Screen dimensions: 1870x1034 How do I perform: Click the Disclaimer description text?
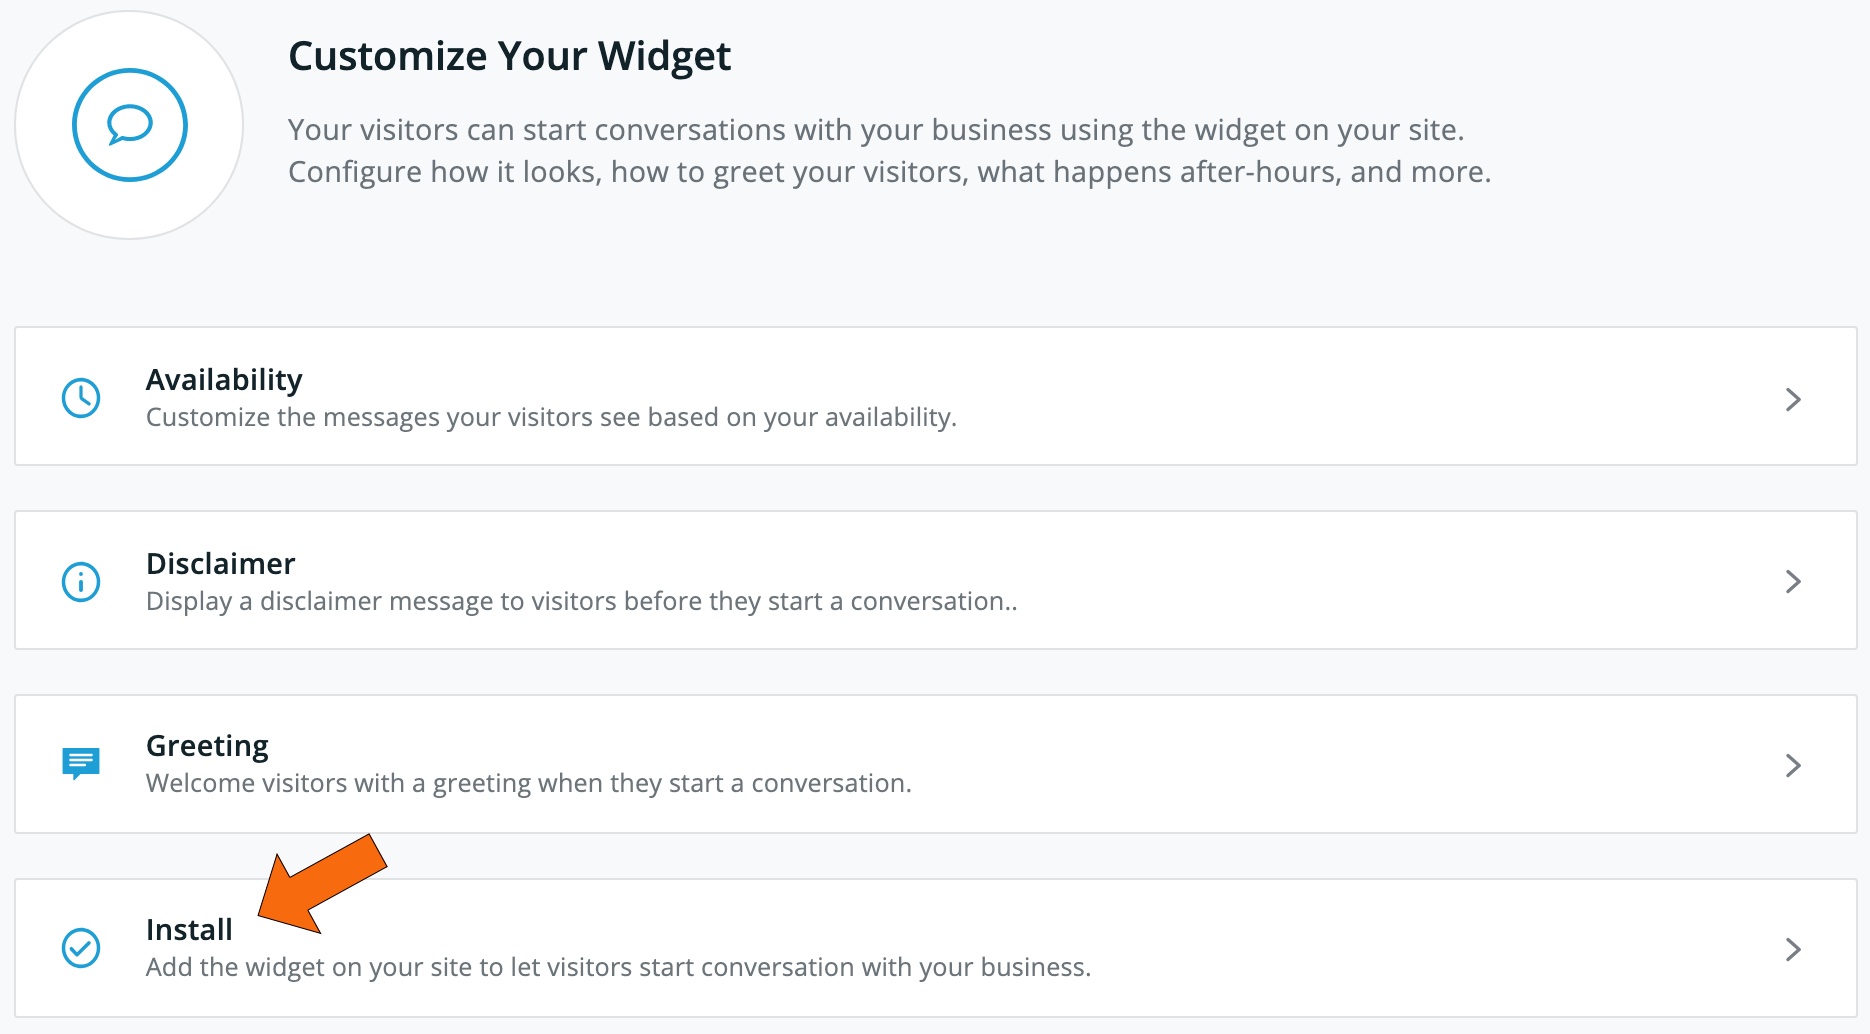(582, 601)
